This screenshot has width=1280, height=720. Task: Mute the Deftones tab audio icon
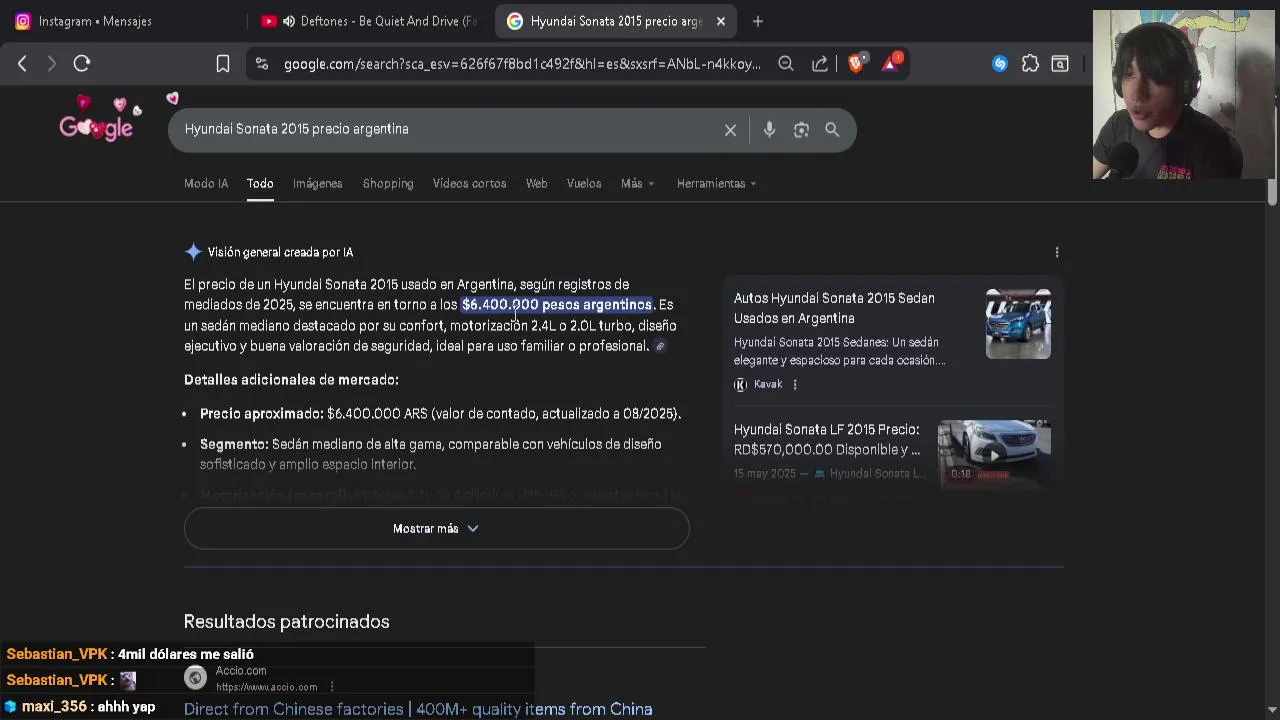289,21
